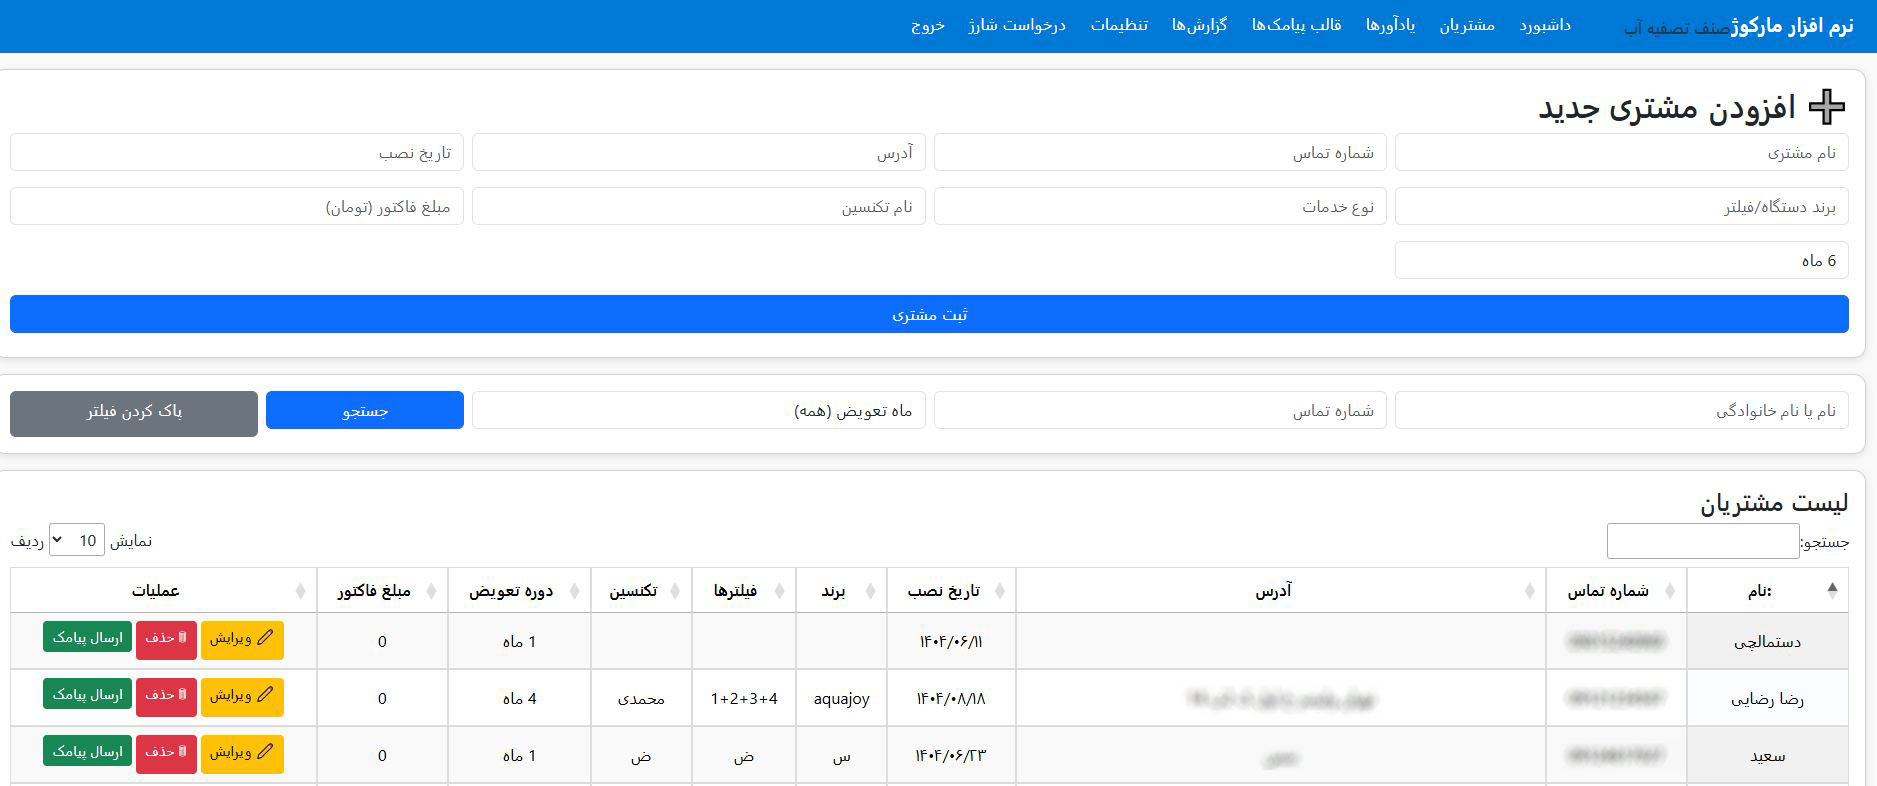Viewport: 1877px width, 786px height.
Task: Click پاک کردن فیلتر gray button
Action: click(x=134, y=413)
